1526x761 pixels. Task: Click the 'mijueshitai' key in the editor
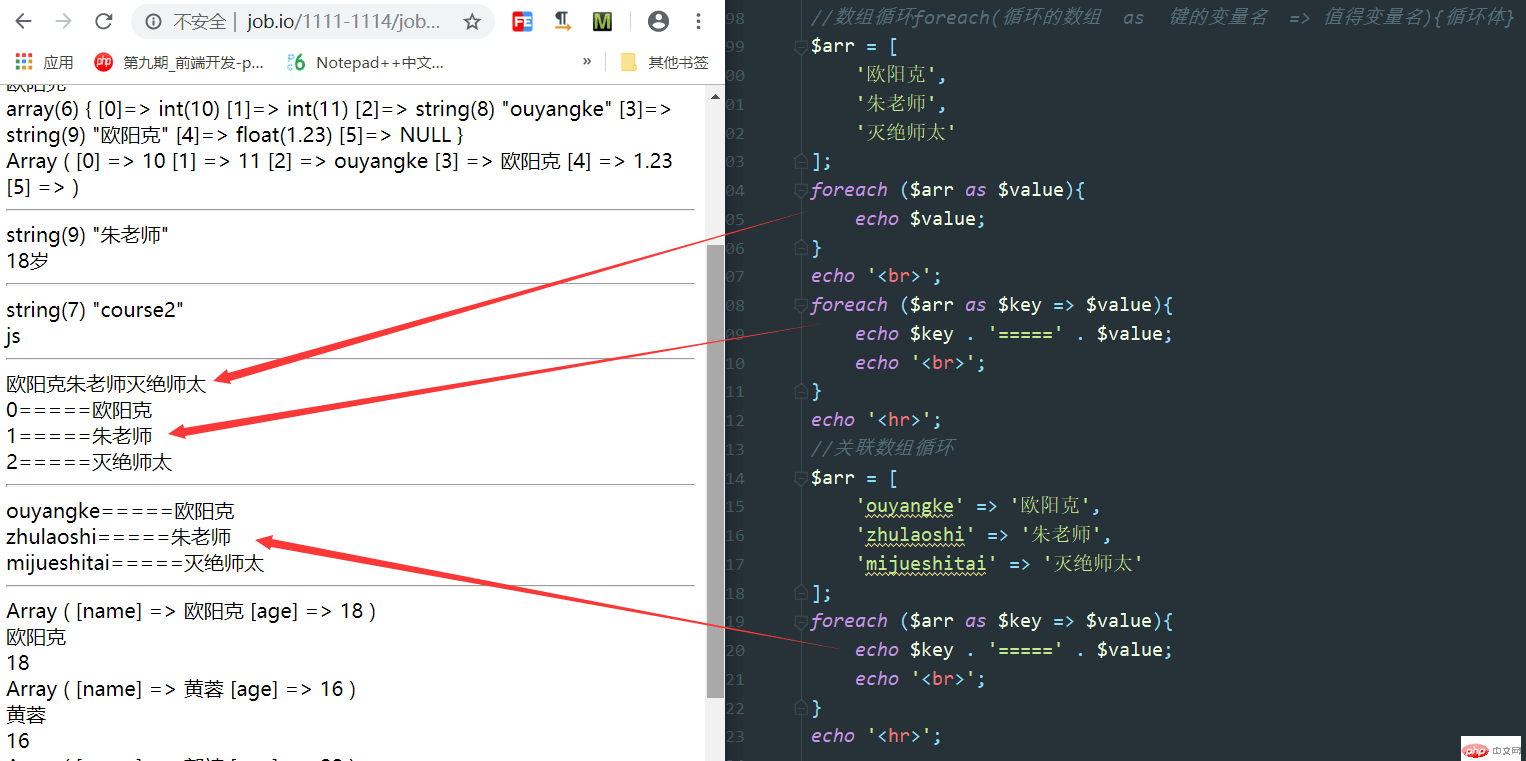pos(926,564)
